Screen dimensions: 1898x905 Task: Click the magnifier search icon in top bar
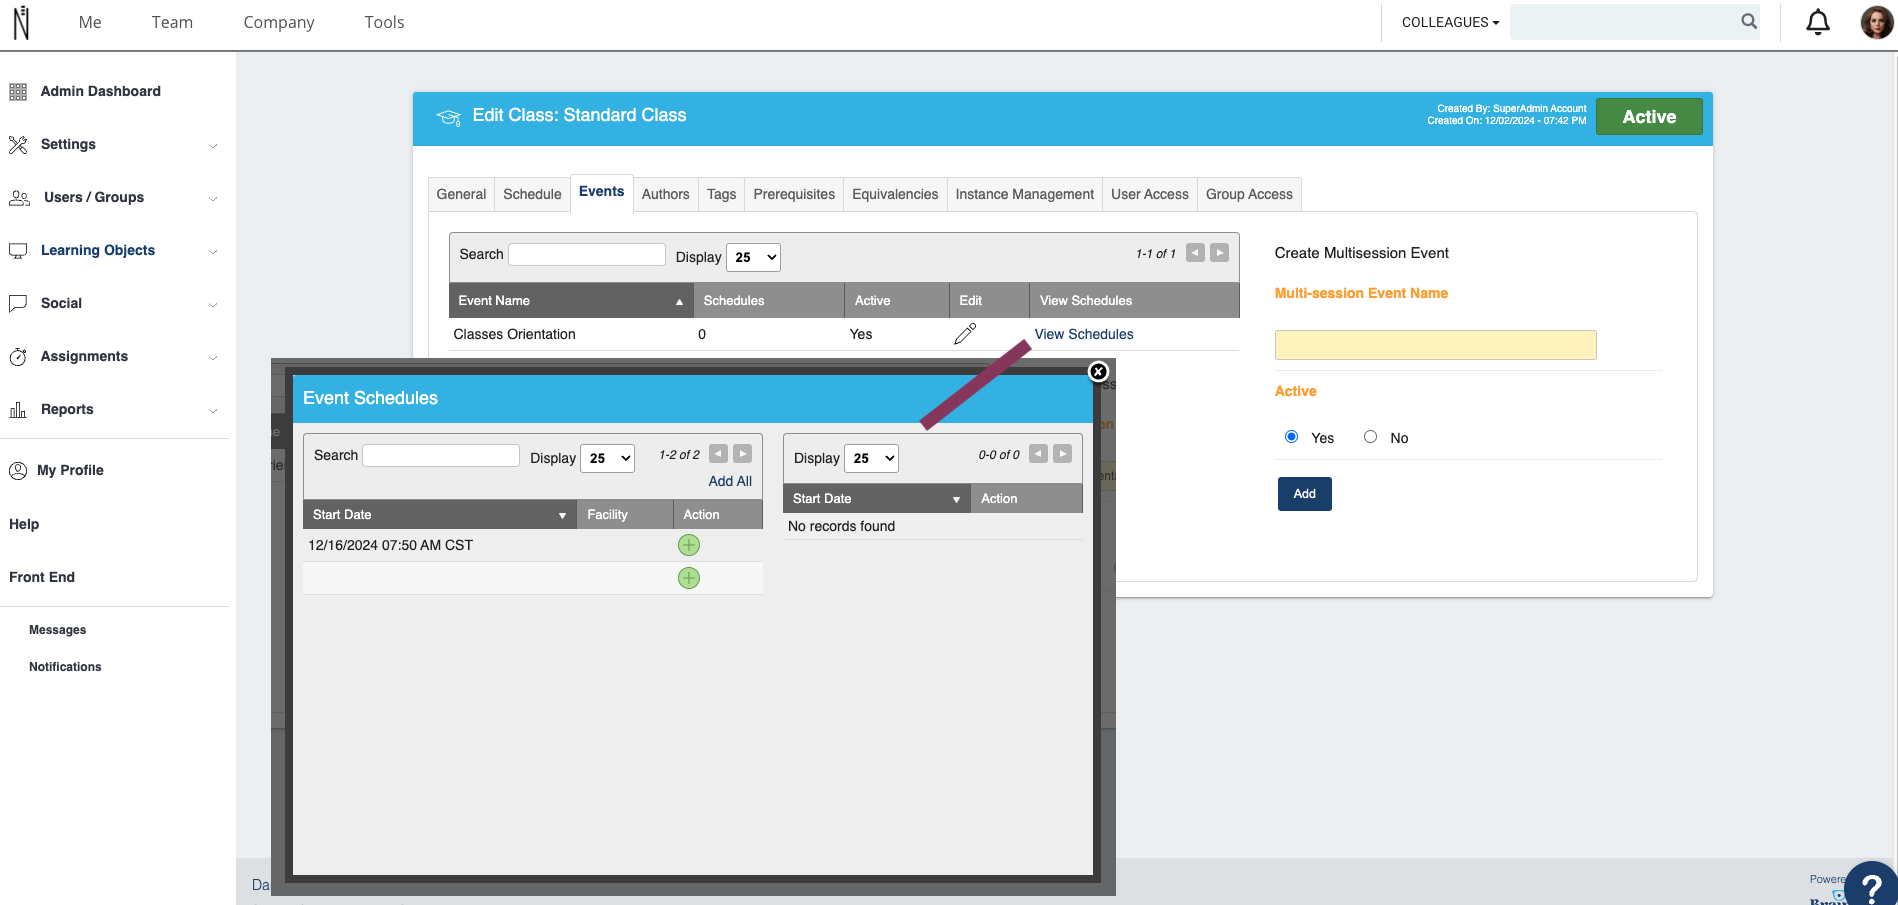point(1749,21)
